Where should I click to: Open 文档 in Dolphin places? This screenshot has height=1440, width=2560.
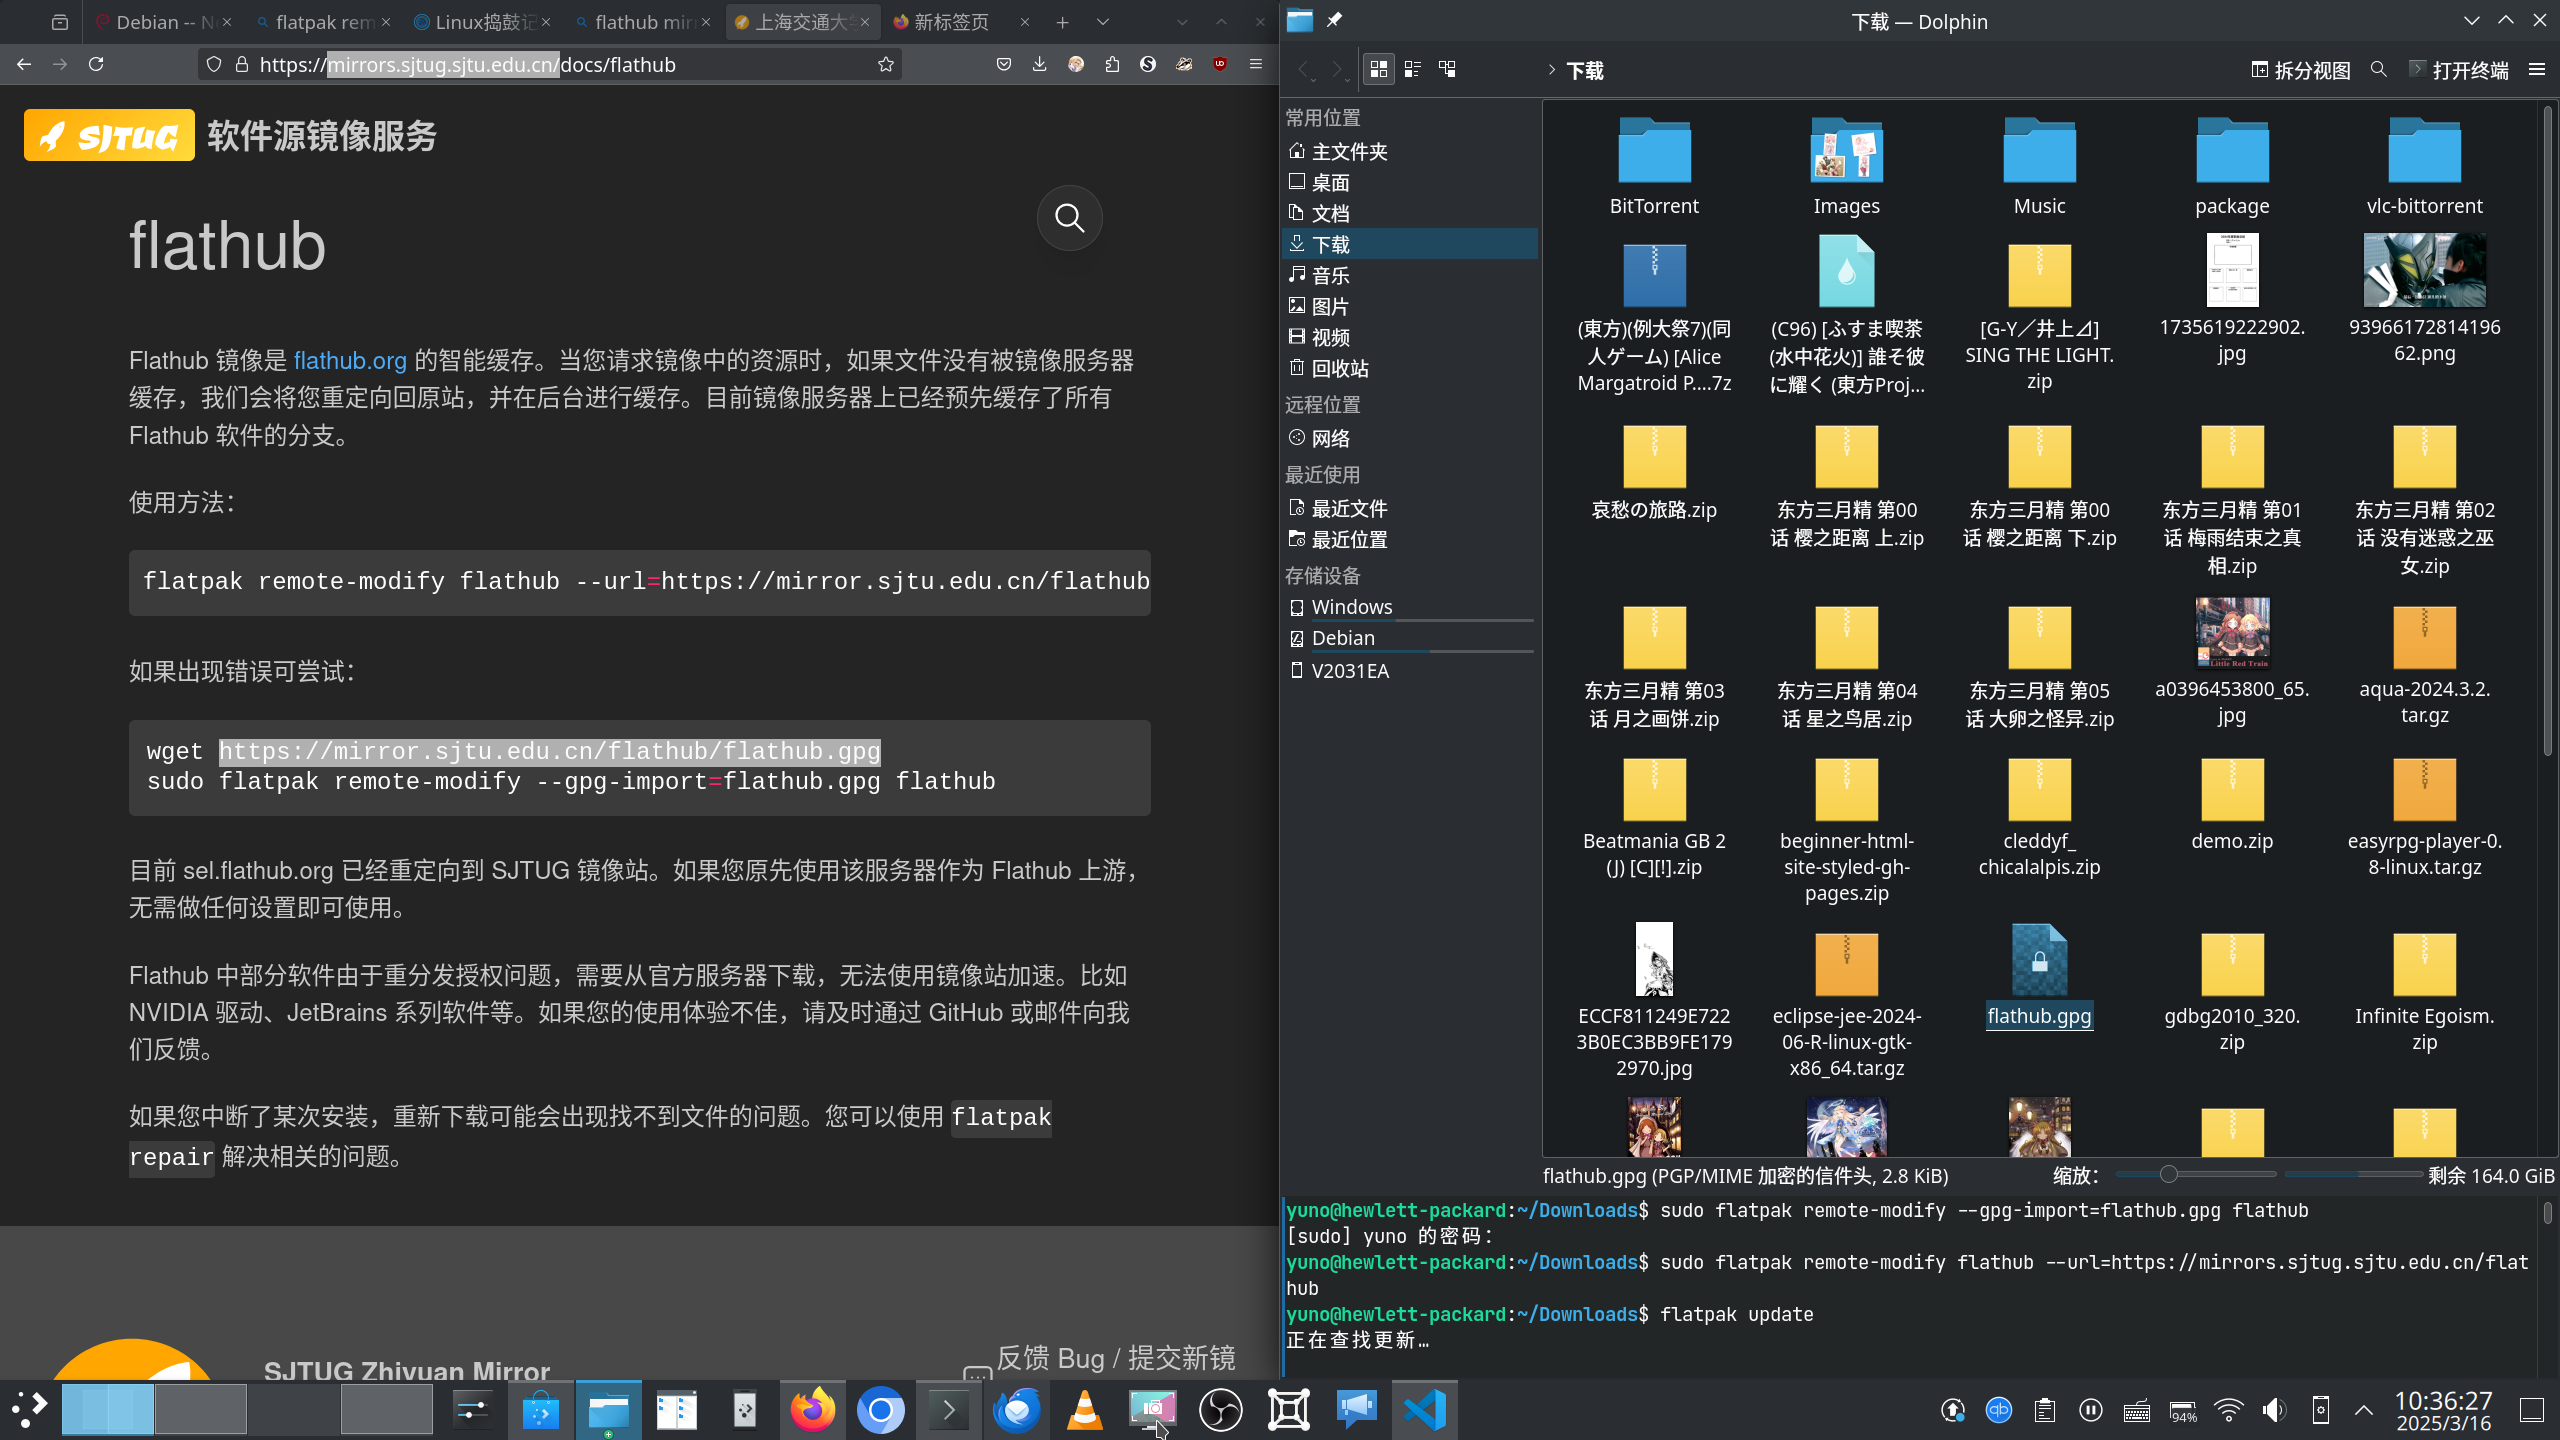tap(1410, 213)
